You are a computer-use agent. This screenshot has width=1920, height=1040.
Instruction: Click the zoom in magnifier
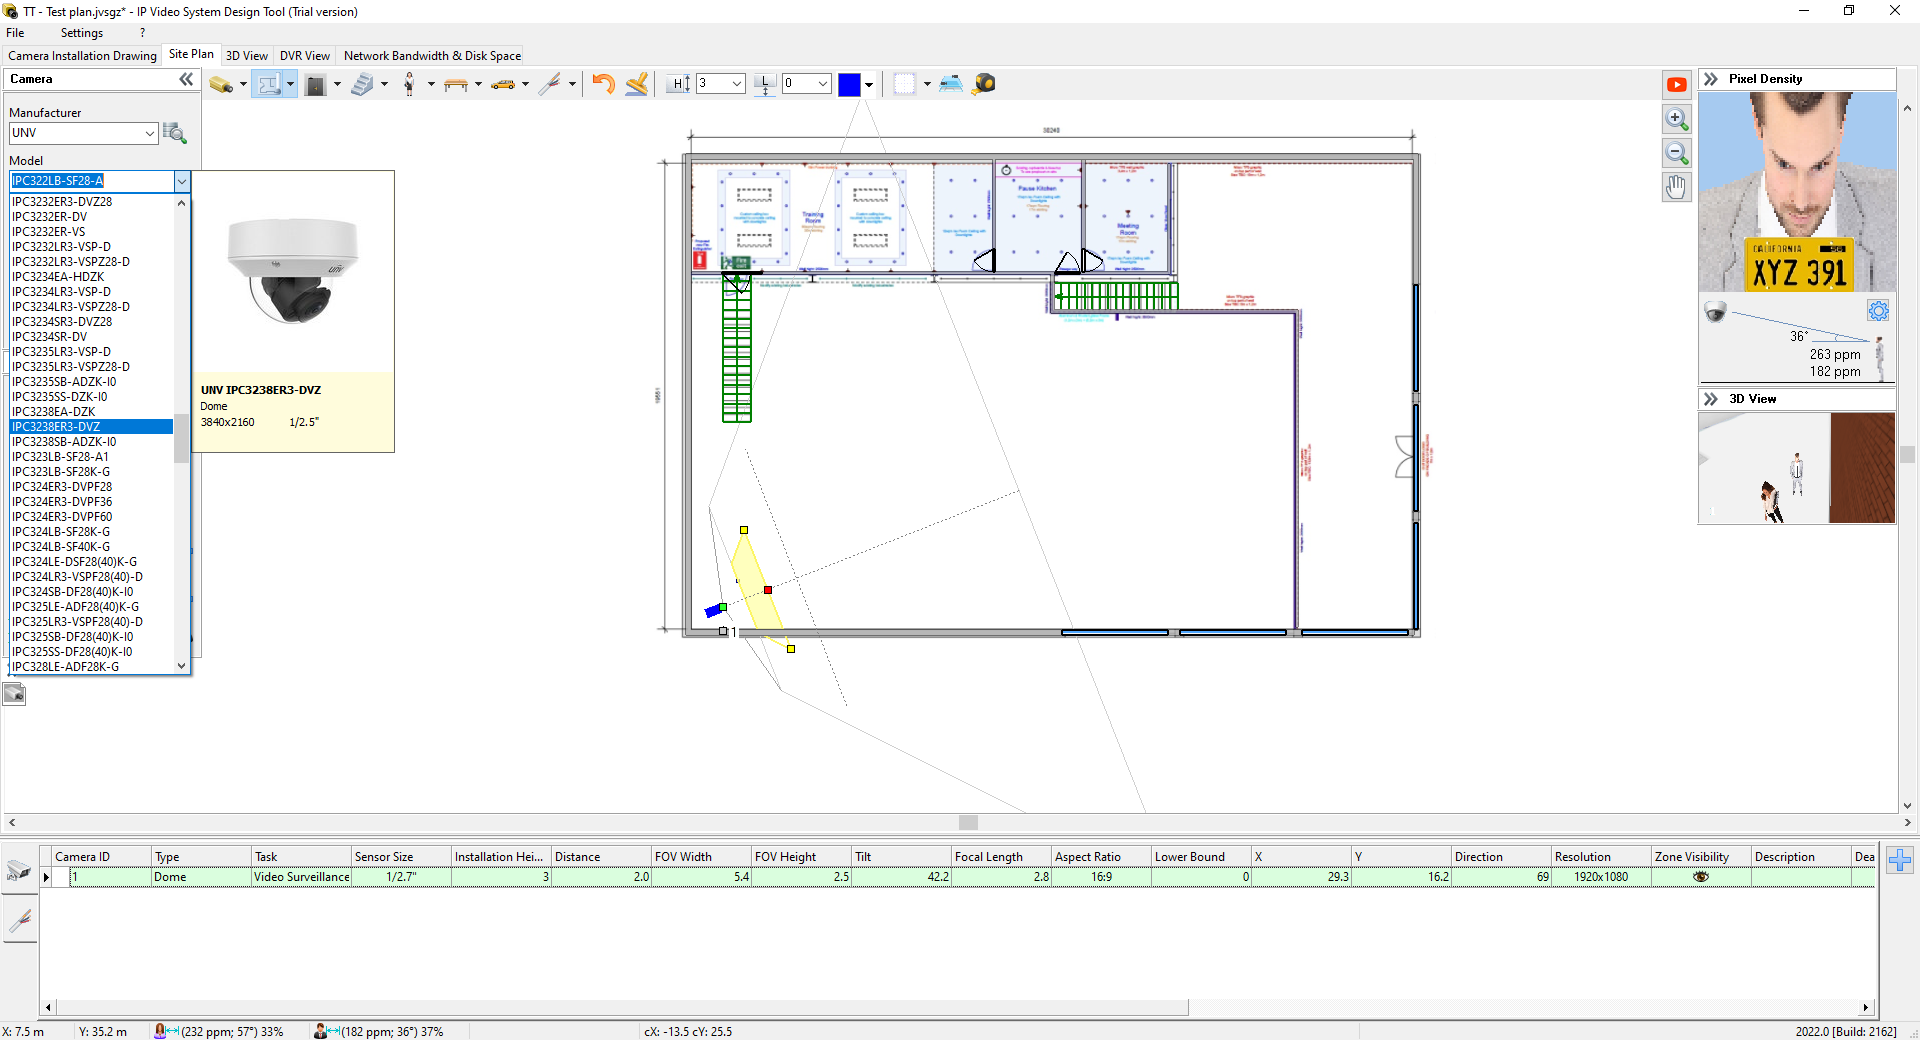1677,119
